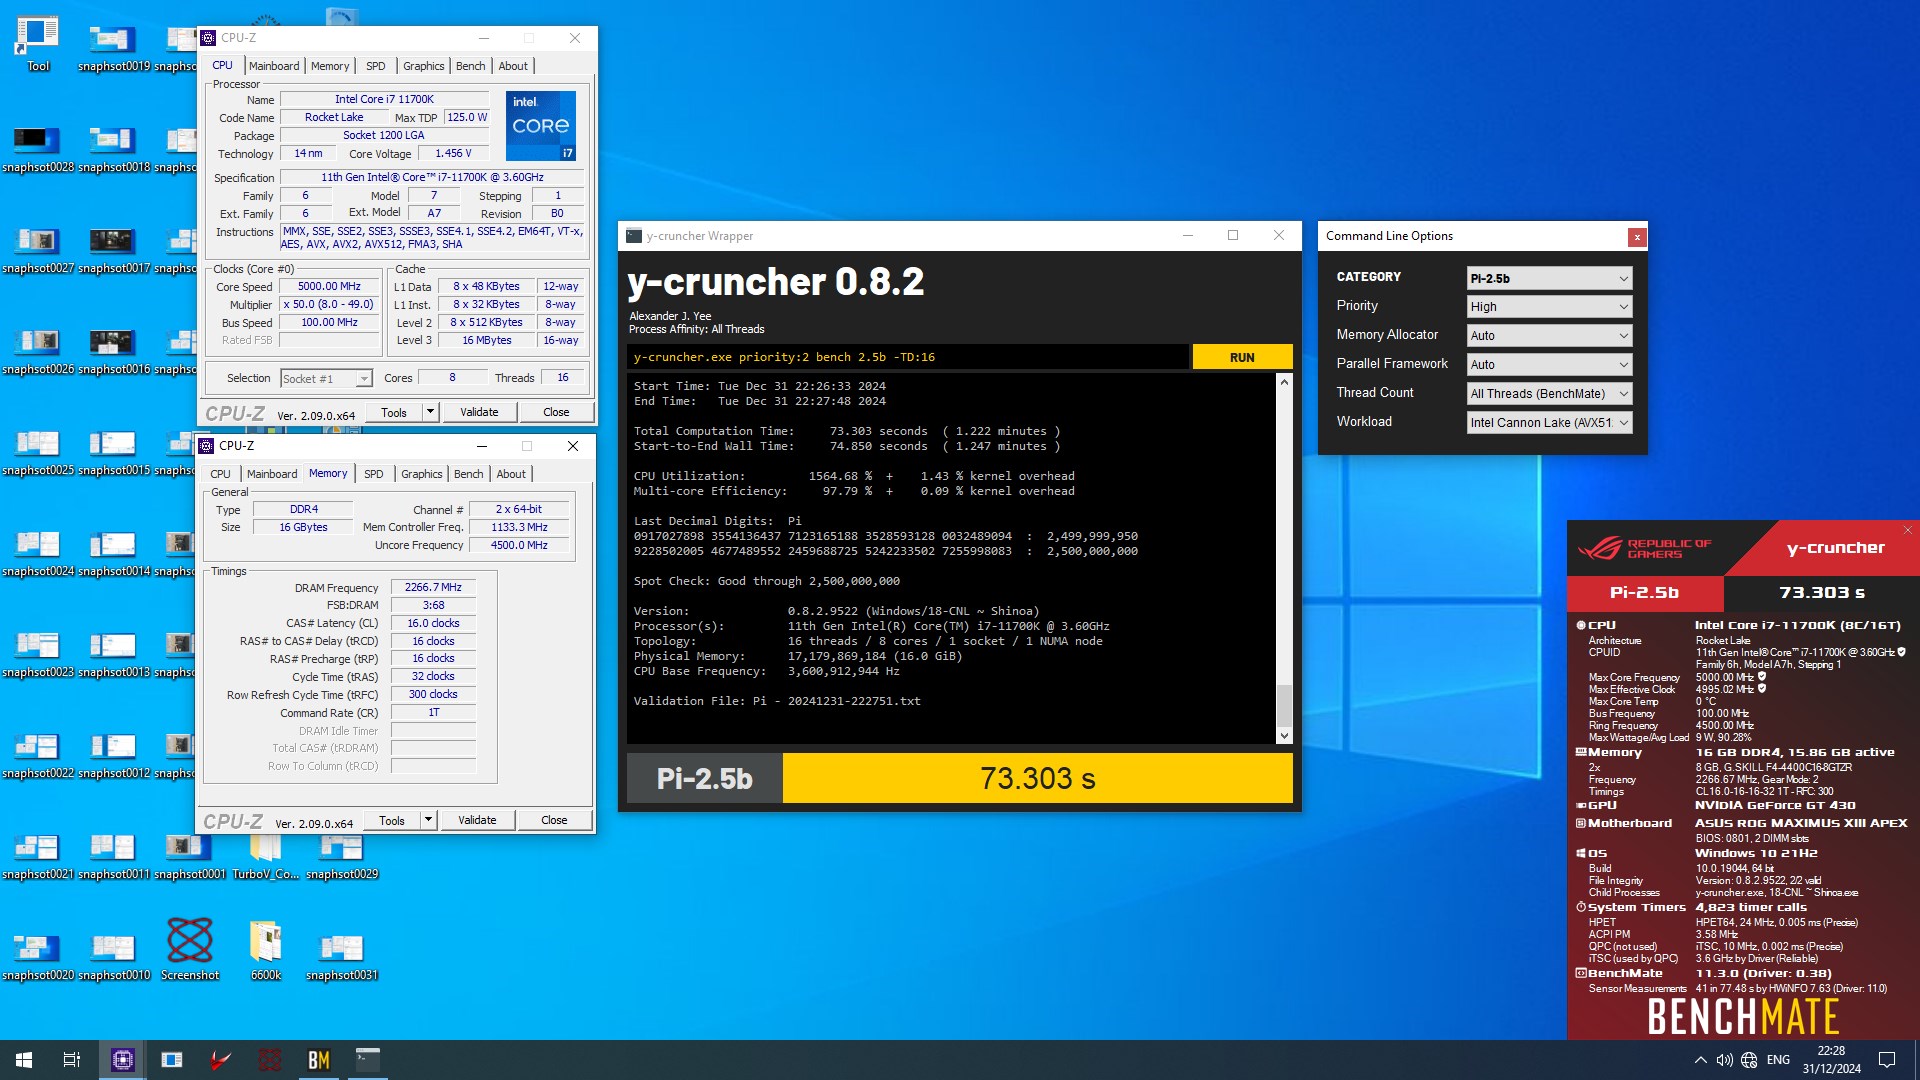Switch to Mainboard tab in upper CPU-Z
Viewport: 1920px width, 1080px height.
274,66
